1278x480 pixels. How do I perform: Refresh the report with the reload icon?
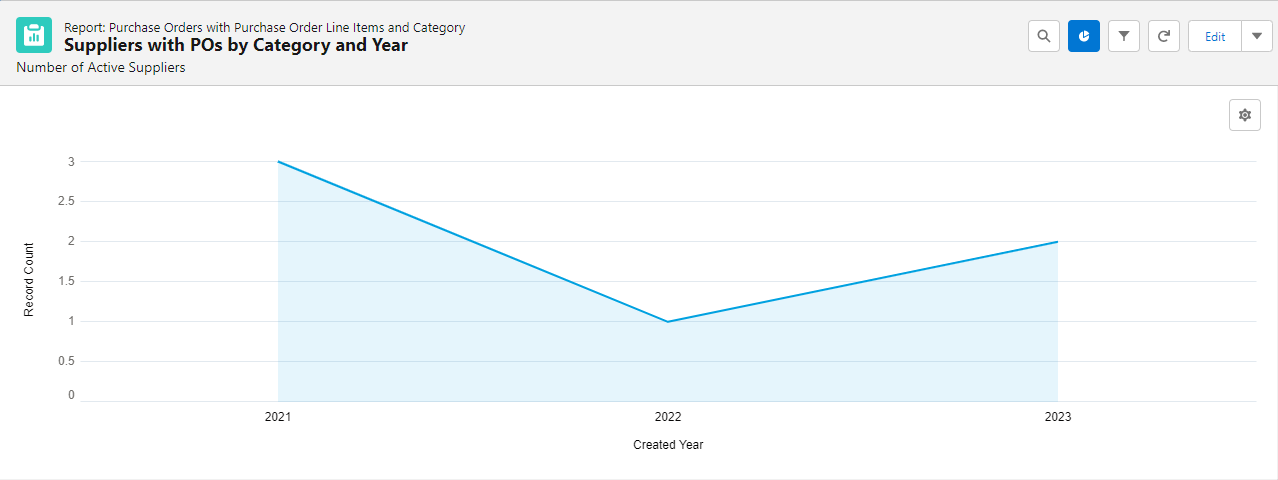[1164, 36]
